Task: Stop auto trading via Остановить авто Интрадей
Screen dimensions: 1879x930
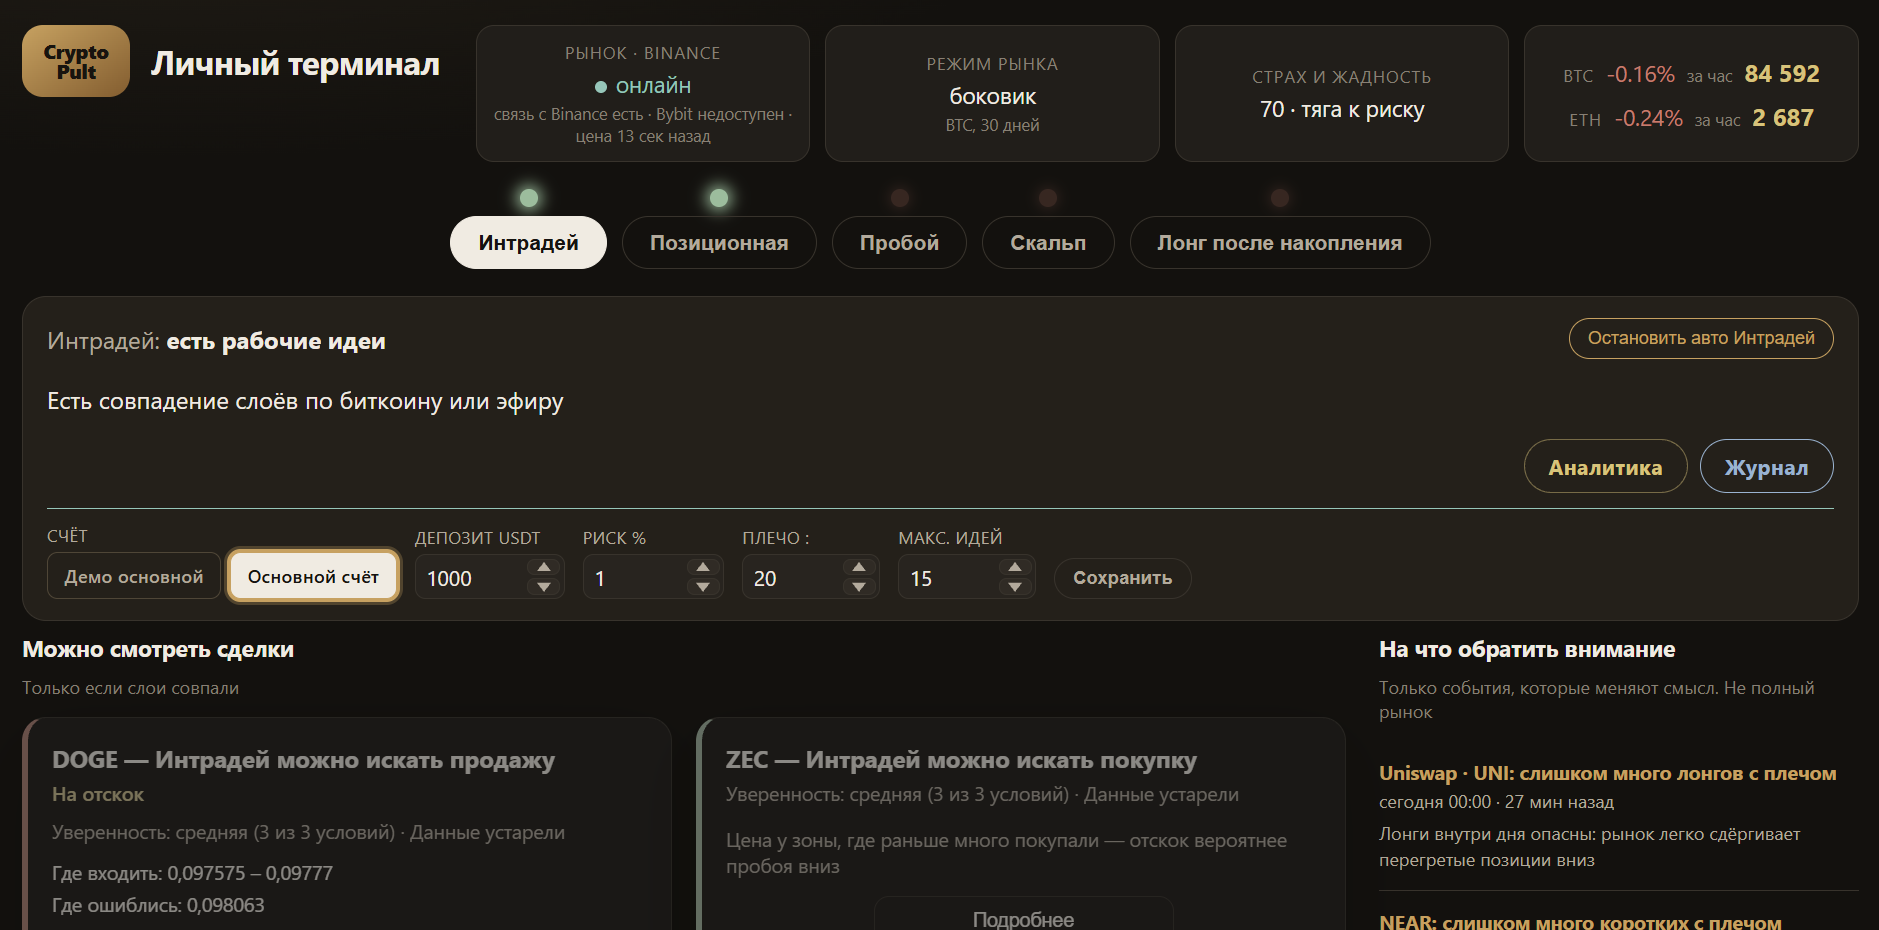Action: [1701, 338]
